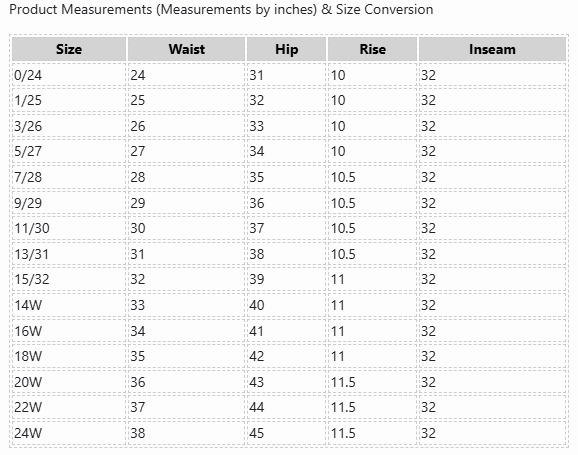Image resolution: width=578 pixels, height=455 pixels.
Task: Click waist value 29 cell
Action: tap(187, 203)
